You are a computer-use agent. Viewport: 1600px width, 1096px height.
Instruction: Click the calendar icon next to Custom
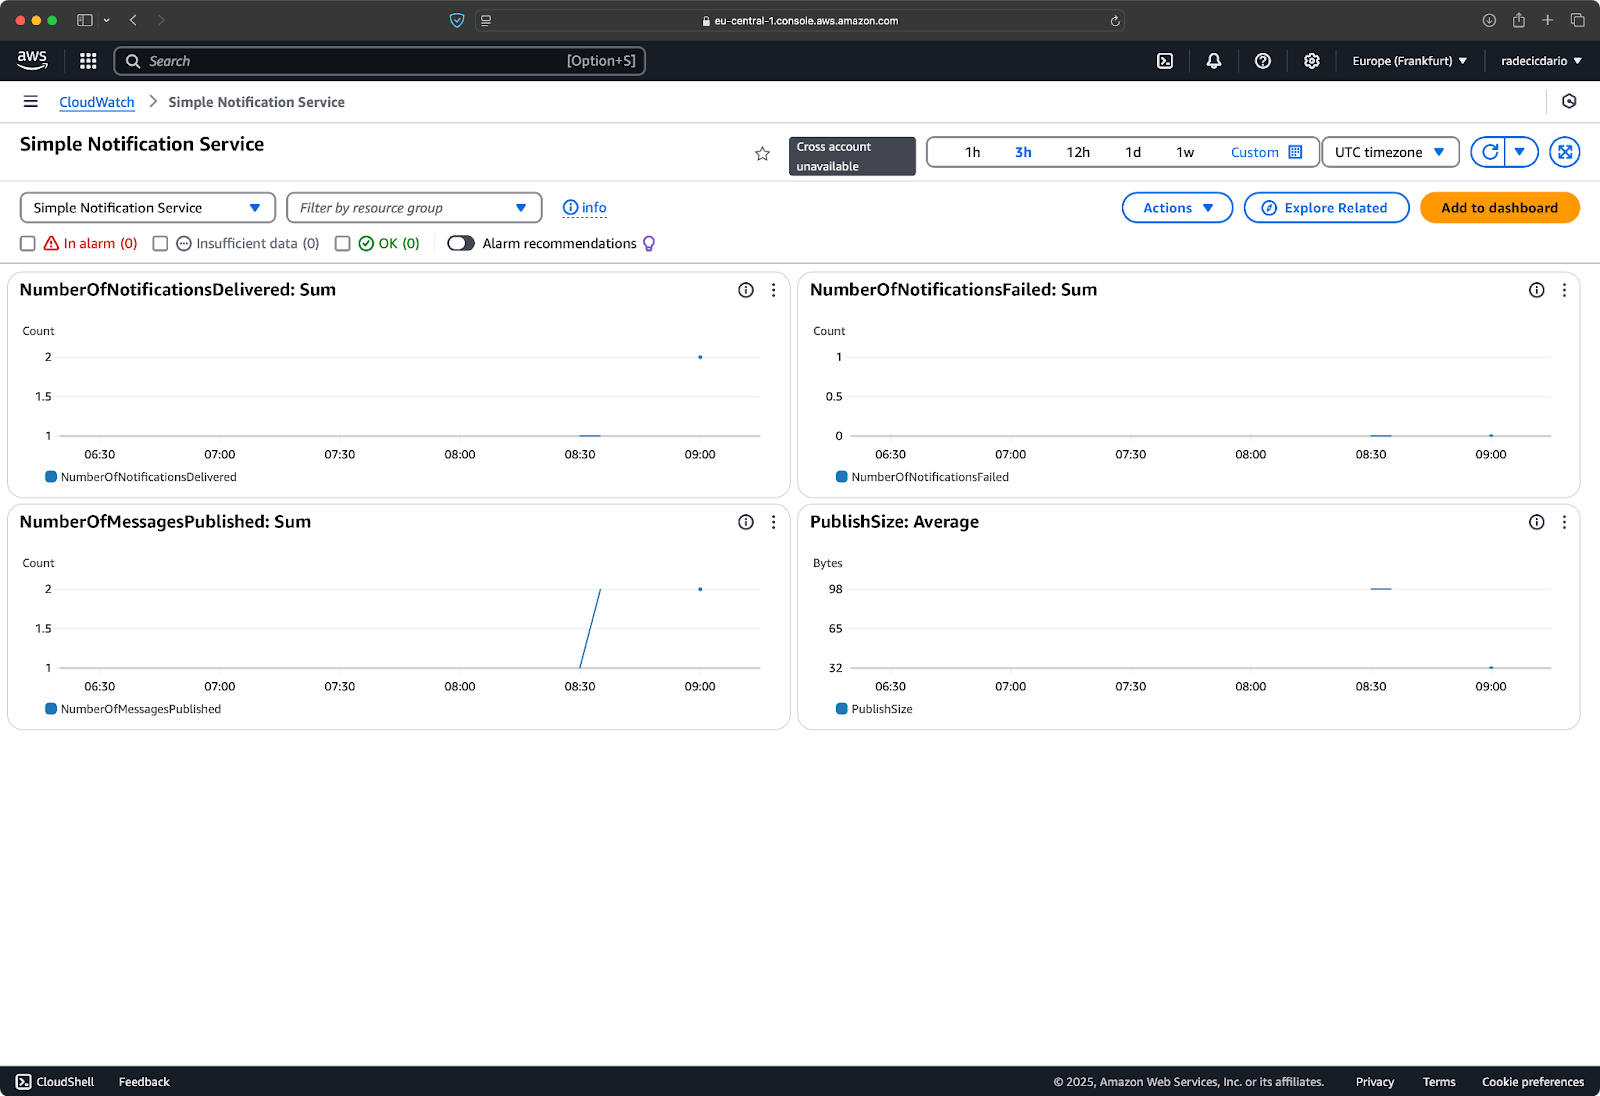tap(1295, 152)
